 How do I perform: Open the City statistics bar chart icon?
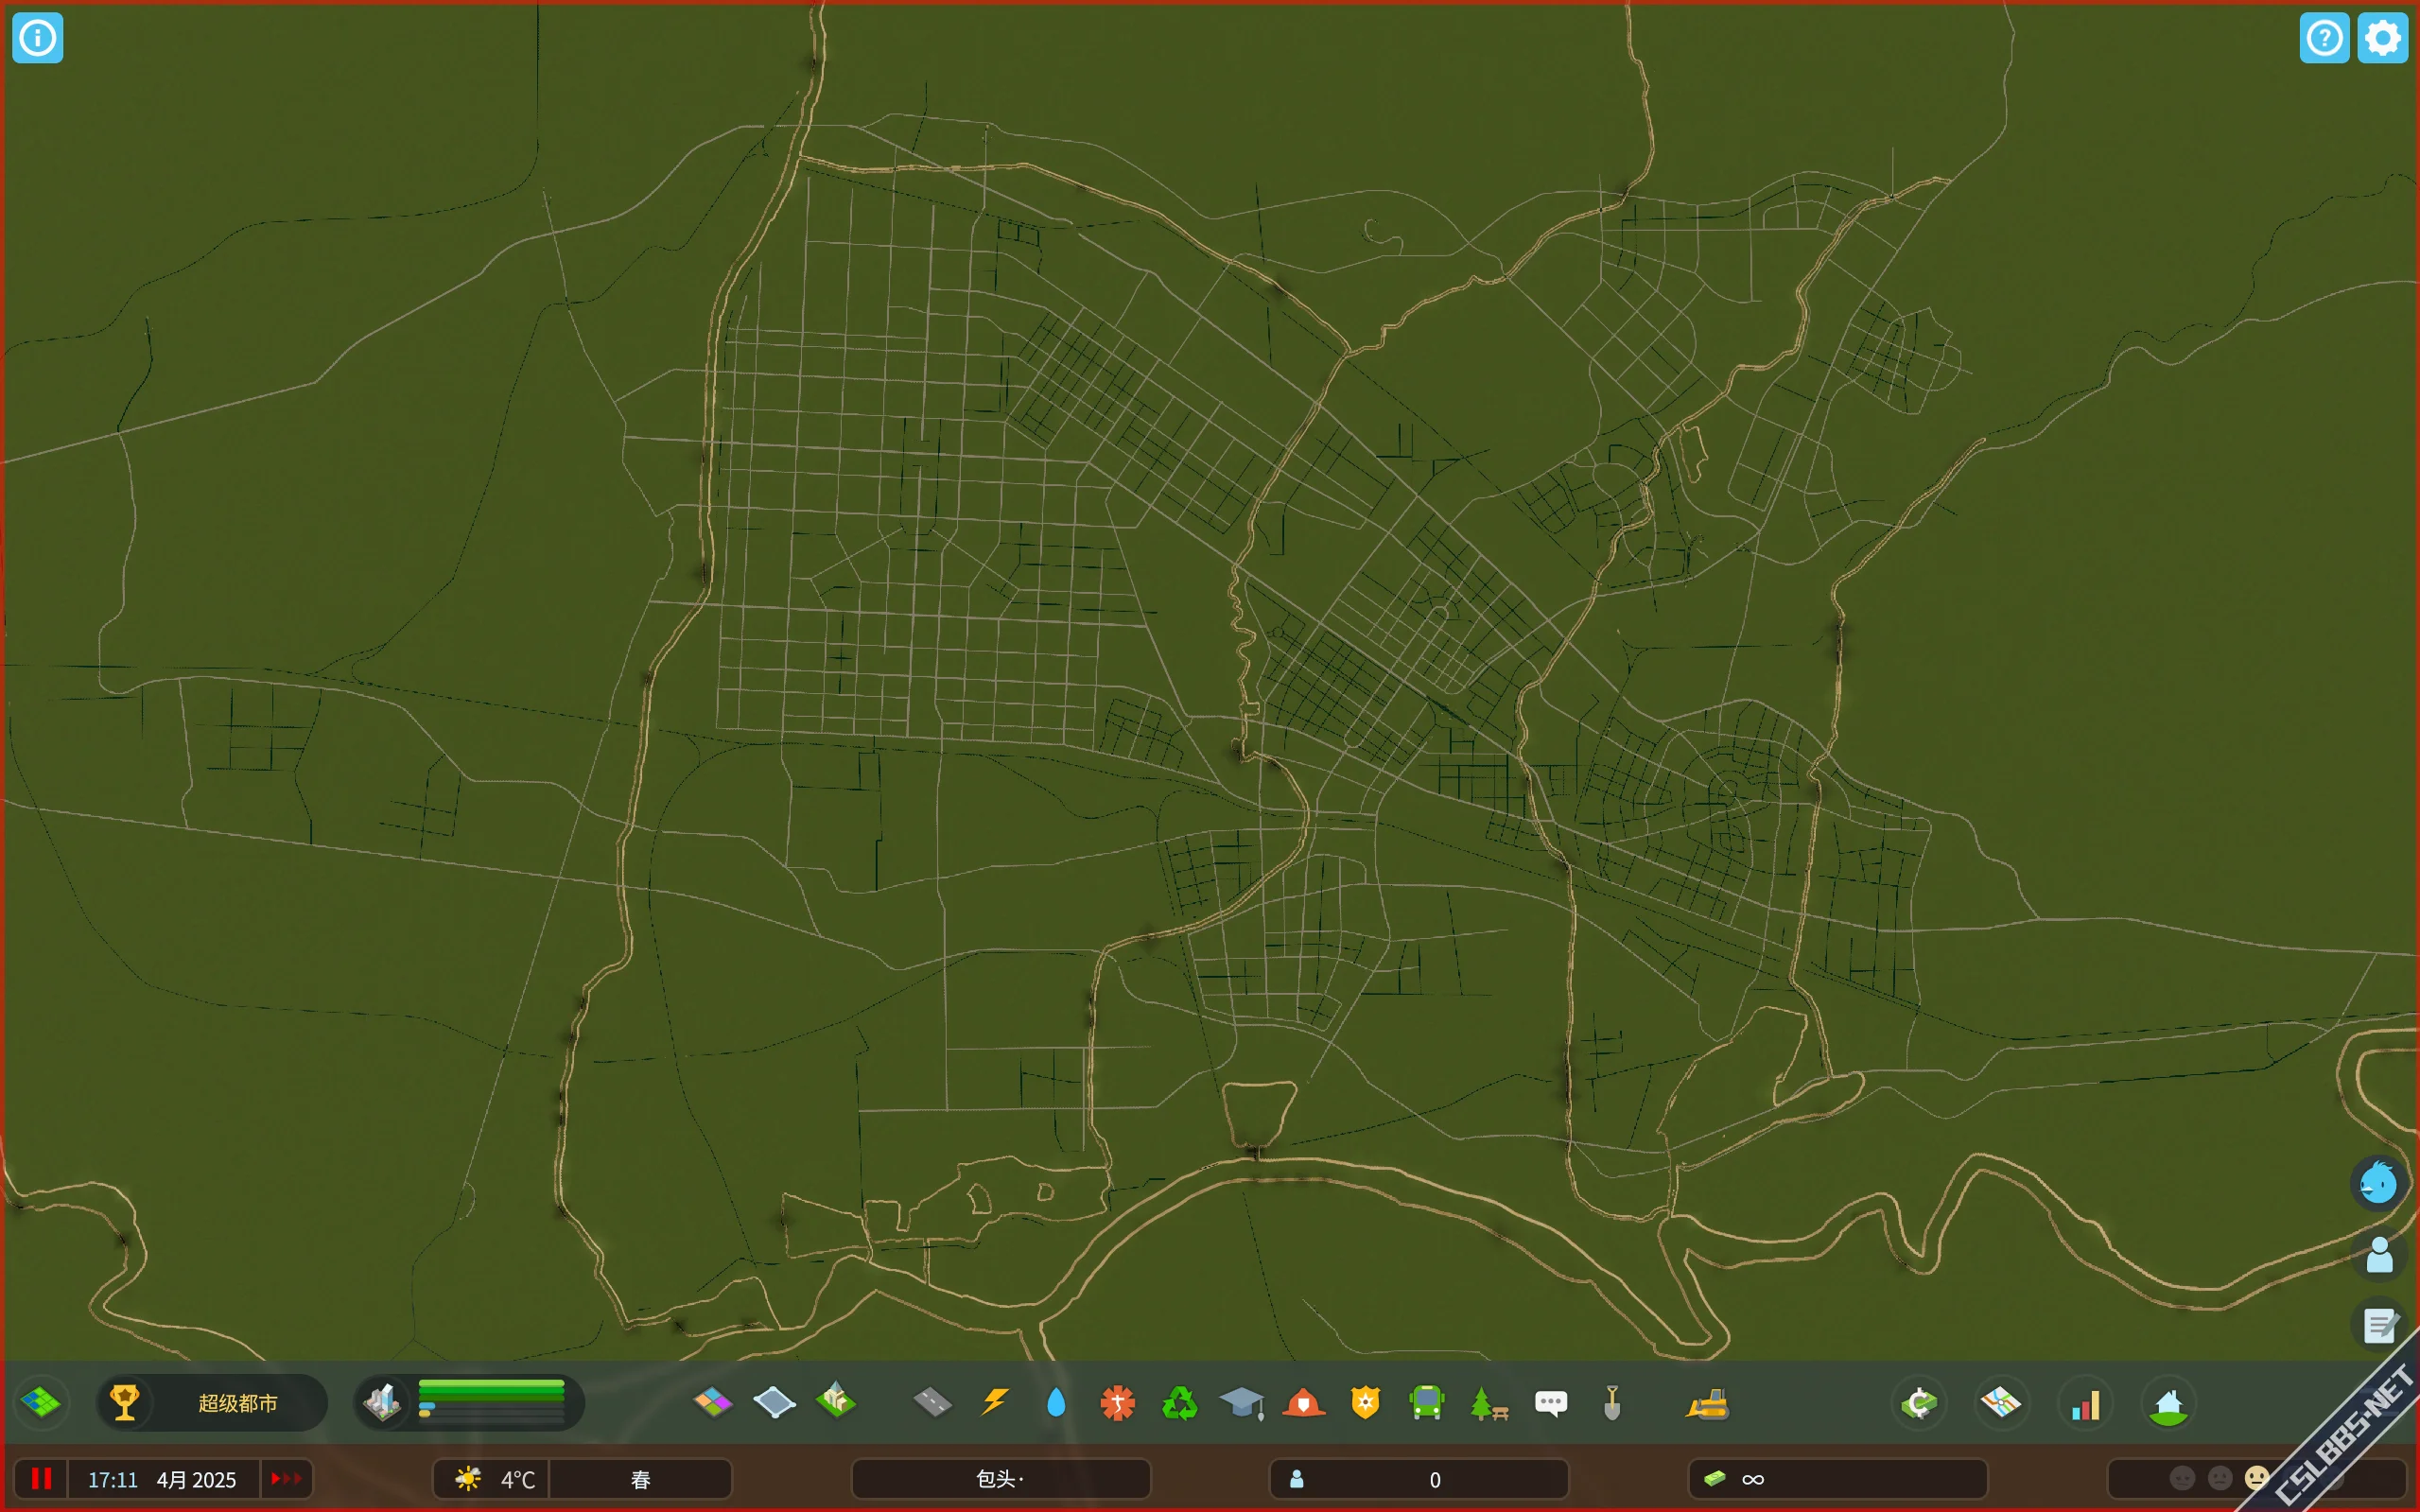(x=2085, y=1403)
